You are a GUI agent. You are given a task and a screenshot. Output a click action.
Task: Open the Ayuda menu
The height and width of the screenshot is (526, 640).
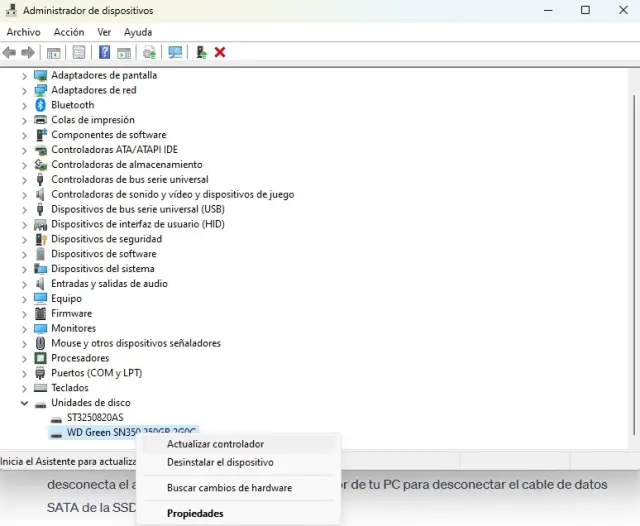pos(138,32)
